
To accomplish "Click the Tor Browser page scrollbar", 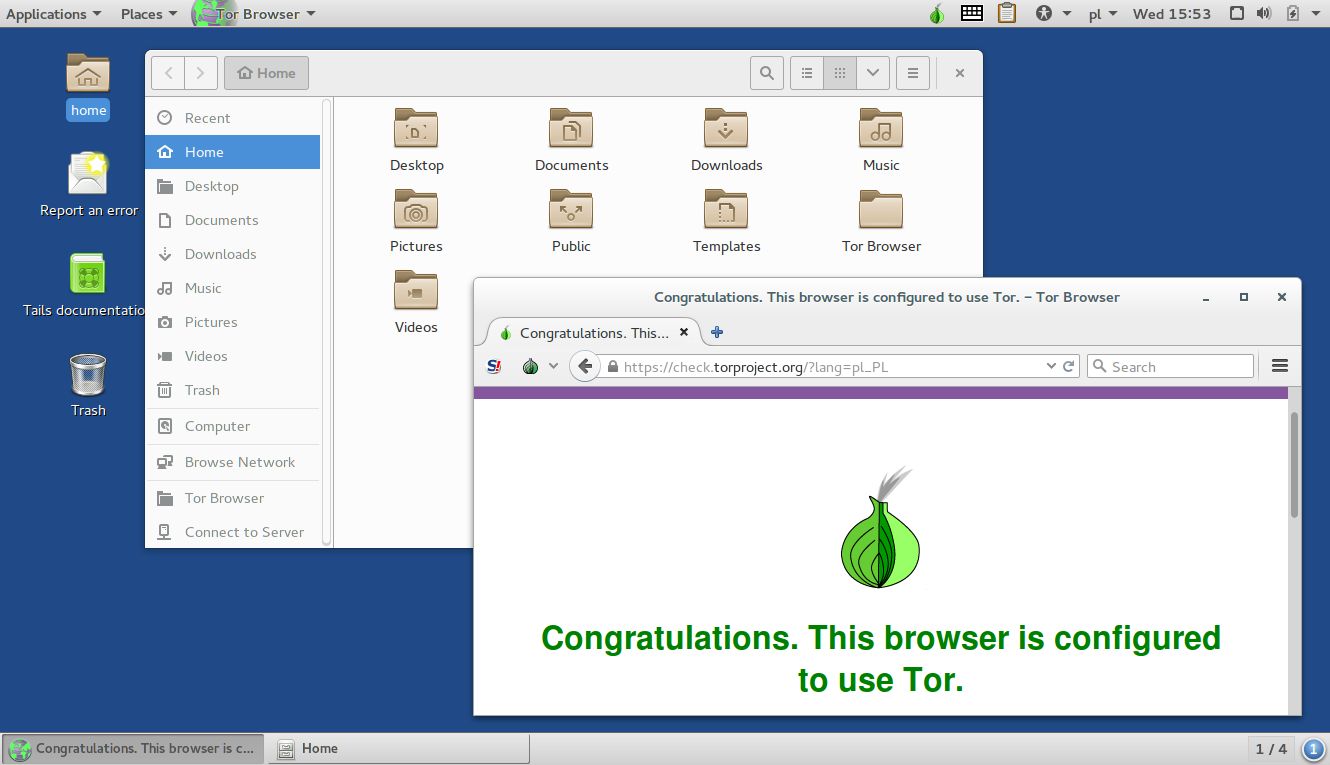I will [1294, 464].
